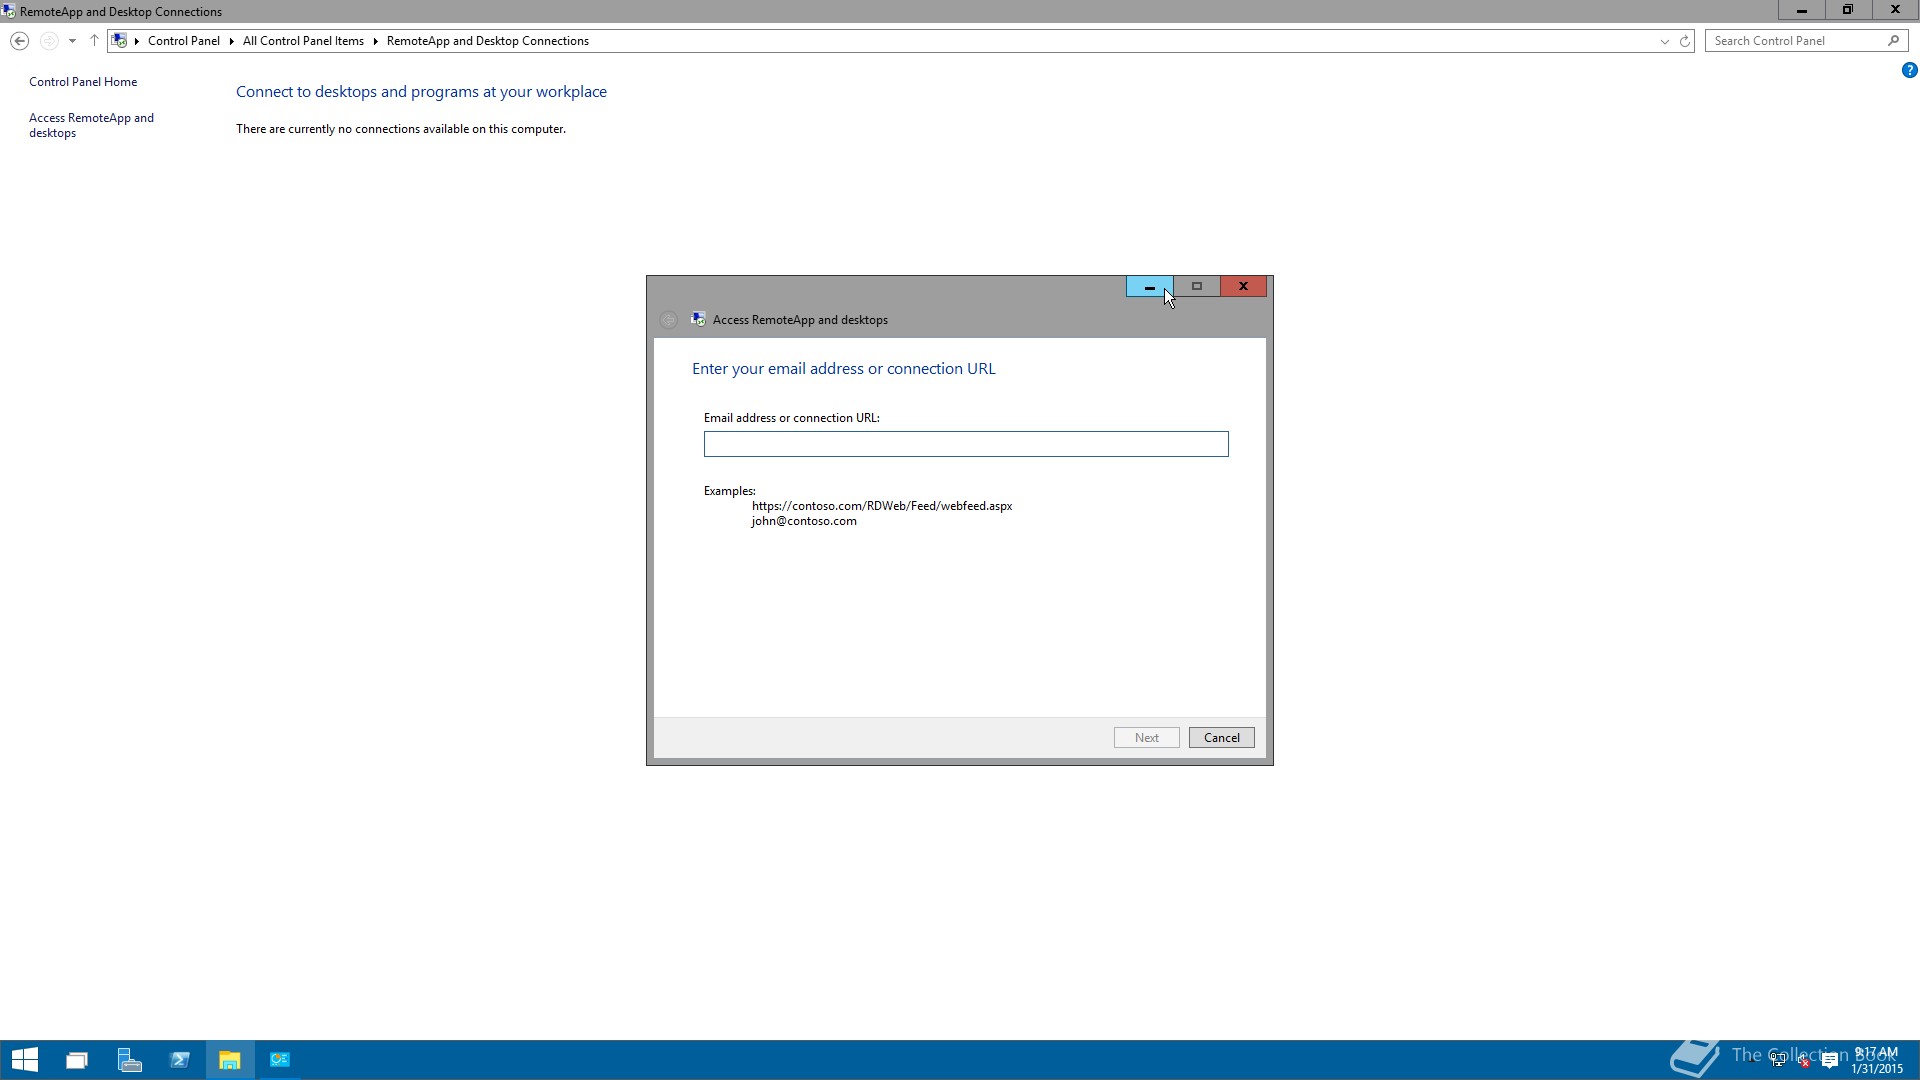The height and width of the screenshot is (1080, 1920).
Task: Go back using the navigation arrow
Action: coord(19,41)
